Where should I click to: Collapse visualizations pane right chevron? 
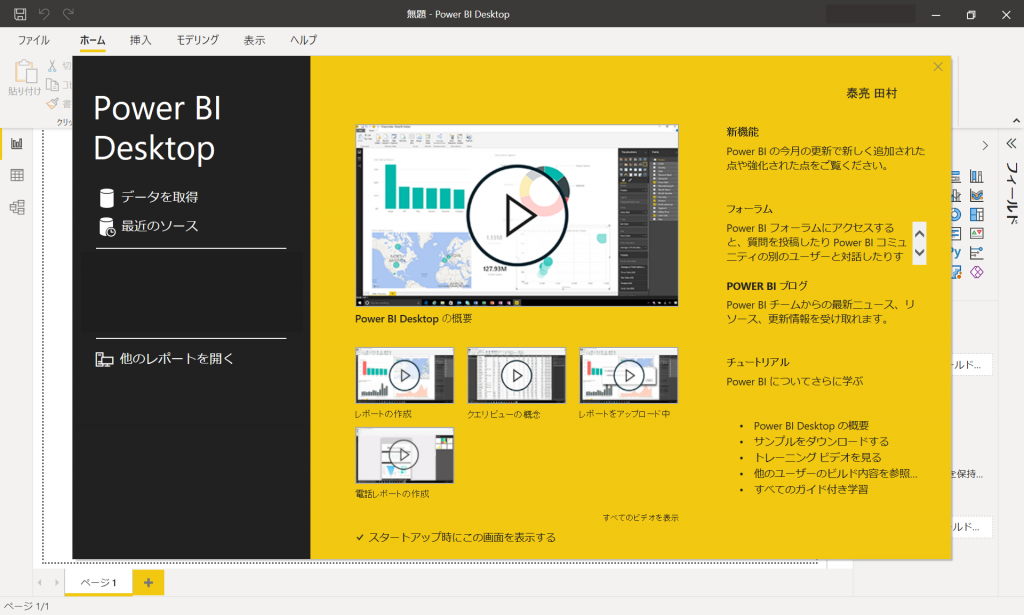click(x=985, y=145)
